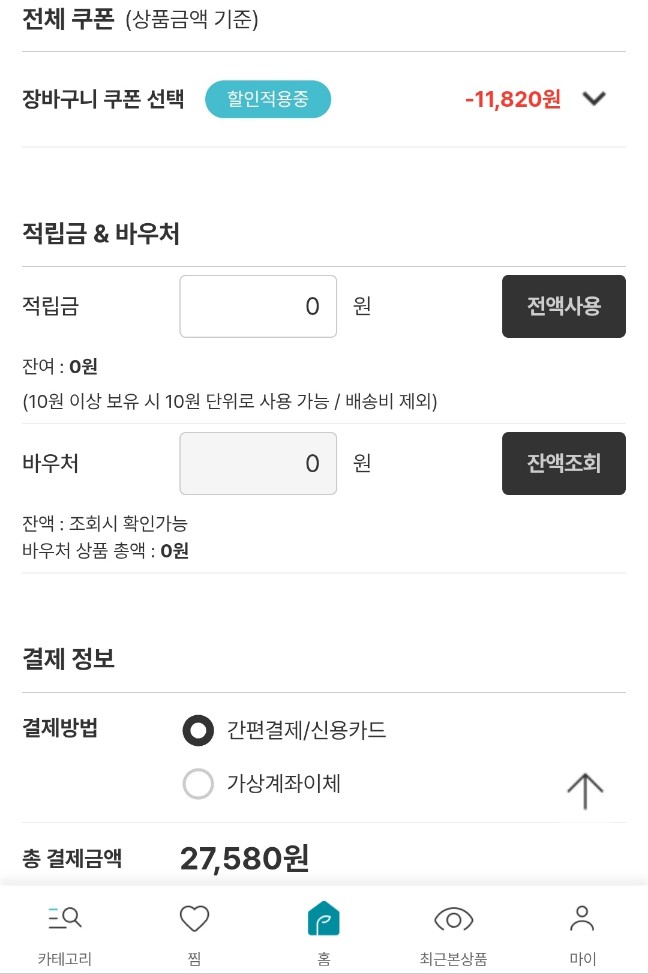Select 간편결제/신용카드 payment radio button

click(198, 730)
